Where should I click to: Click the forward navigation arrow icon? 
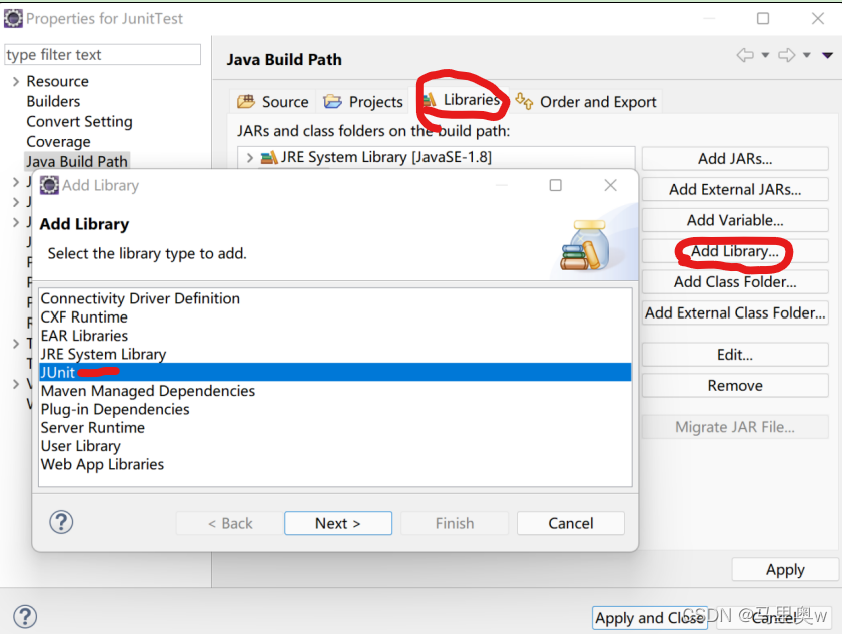(787, 55)
